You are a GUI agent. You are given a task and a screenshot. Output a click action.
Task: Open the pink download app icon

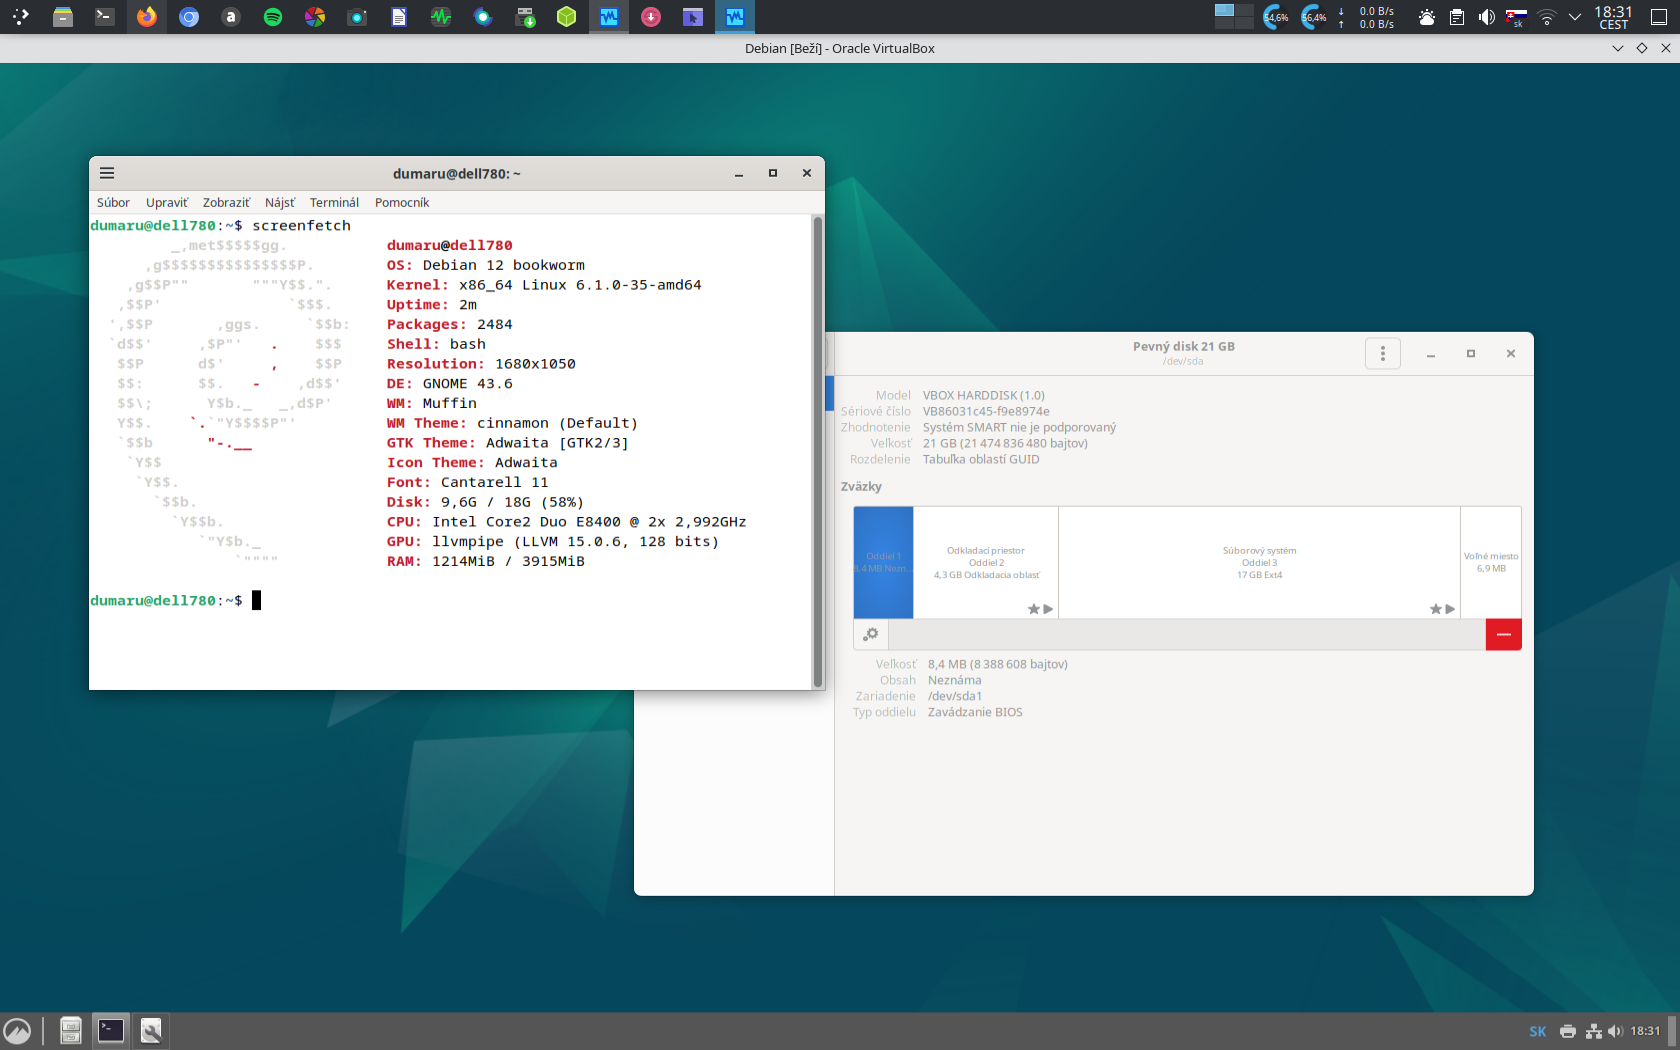[651, 17]
